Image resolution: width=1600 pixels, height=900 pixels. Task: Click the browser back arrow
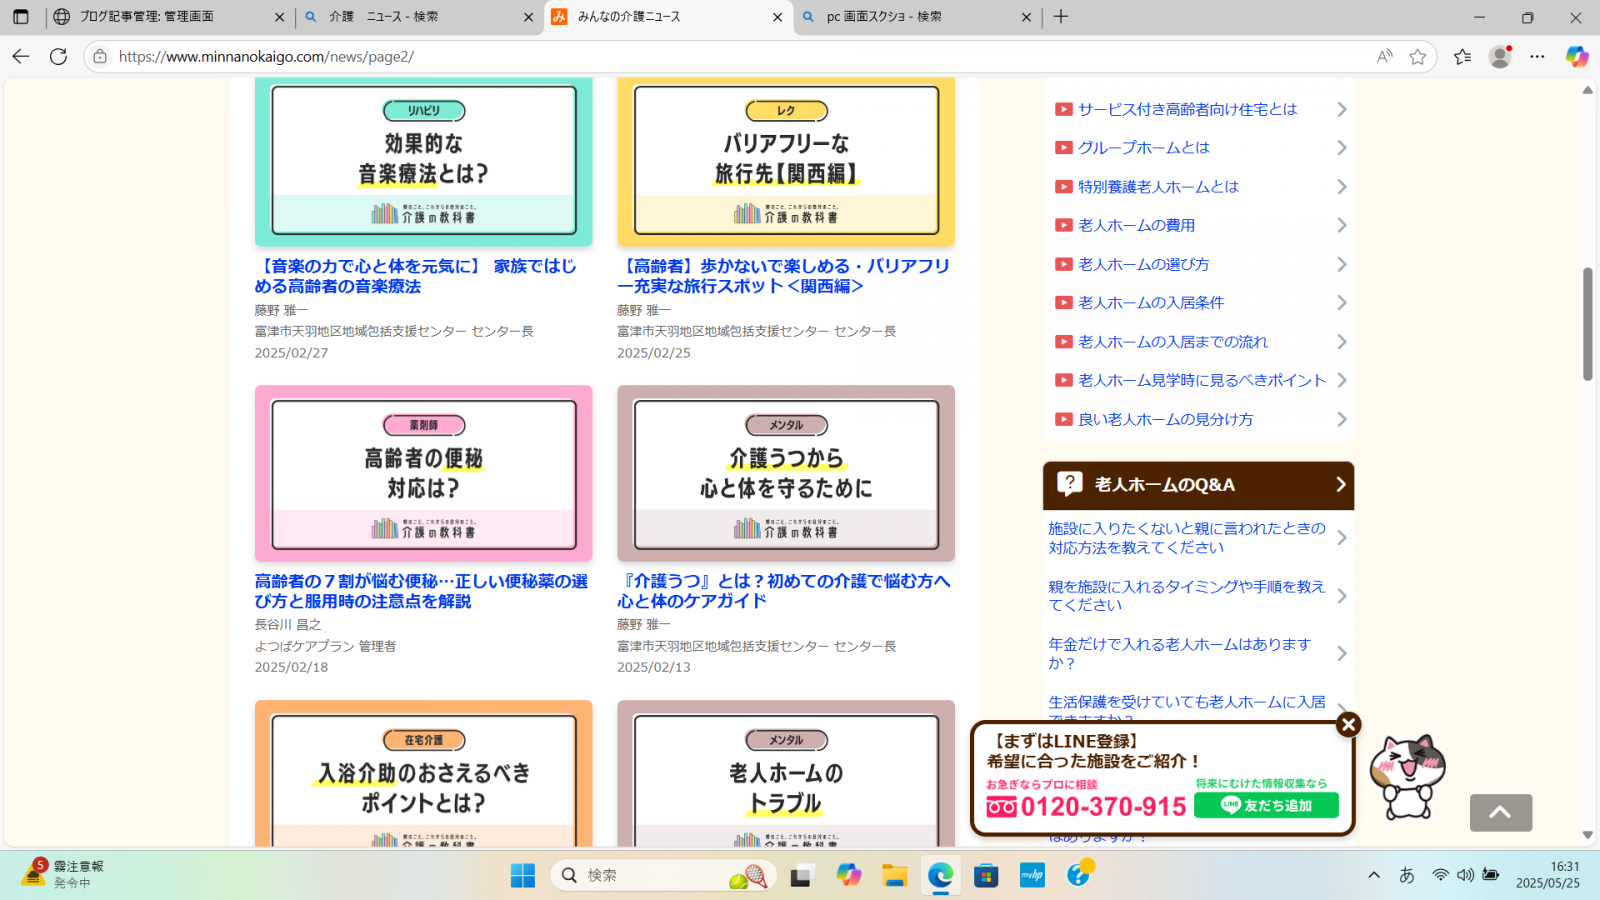(21, 57)
